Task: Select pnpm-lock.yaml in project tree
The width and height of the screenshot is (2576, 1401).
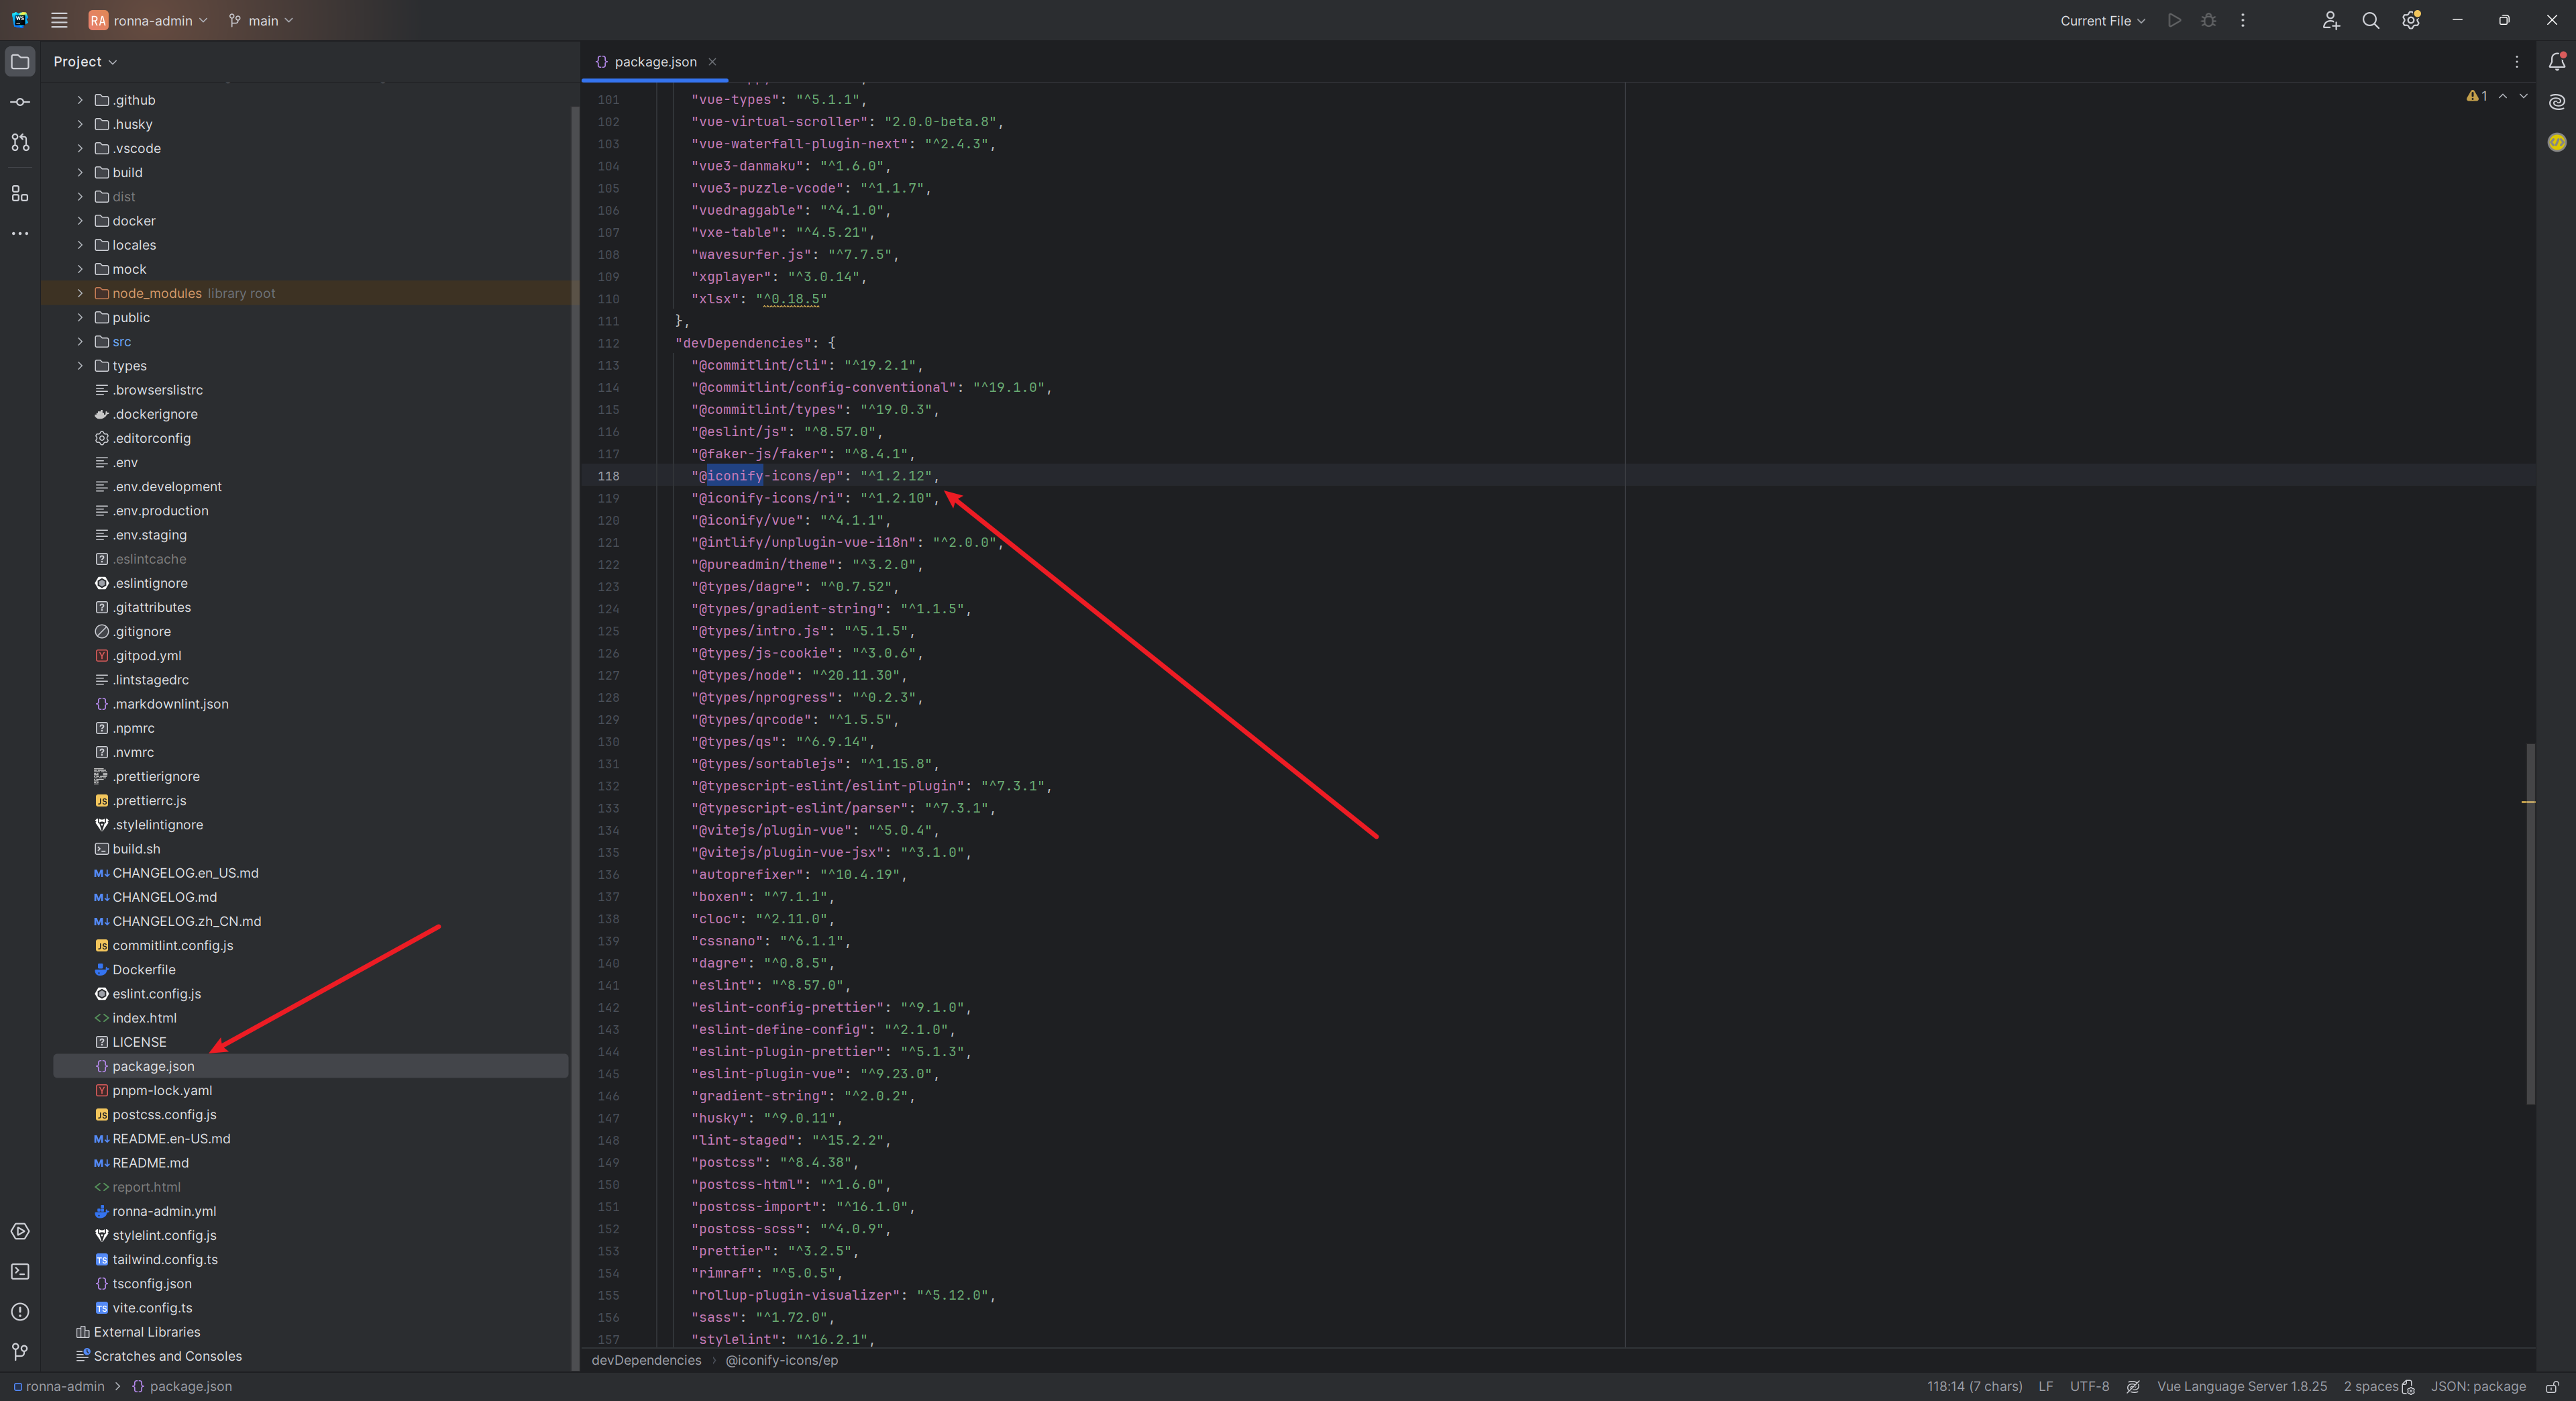Action: 161,1090
